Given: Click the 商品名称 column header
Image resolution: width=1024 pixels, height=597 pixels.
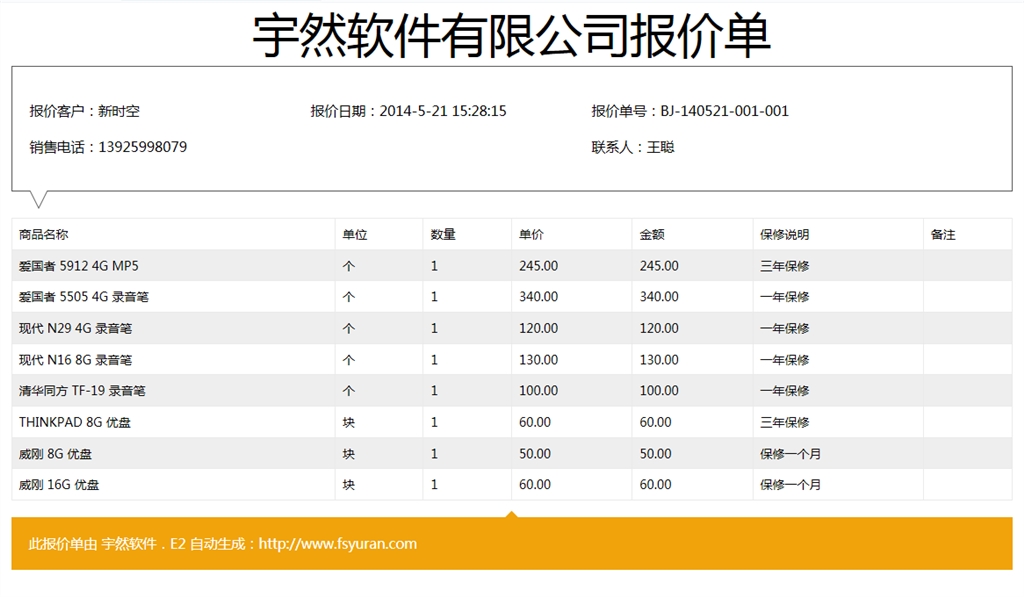Looking at the screenshot, I should [x=43, y=235].
